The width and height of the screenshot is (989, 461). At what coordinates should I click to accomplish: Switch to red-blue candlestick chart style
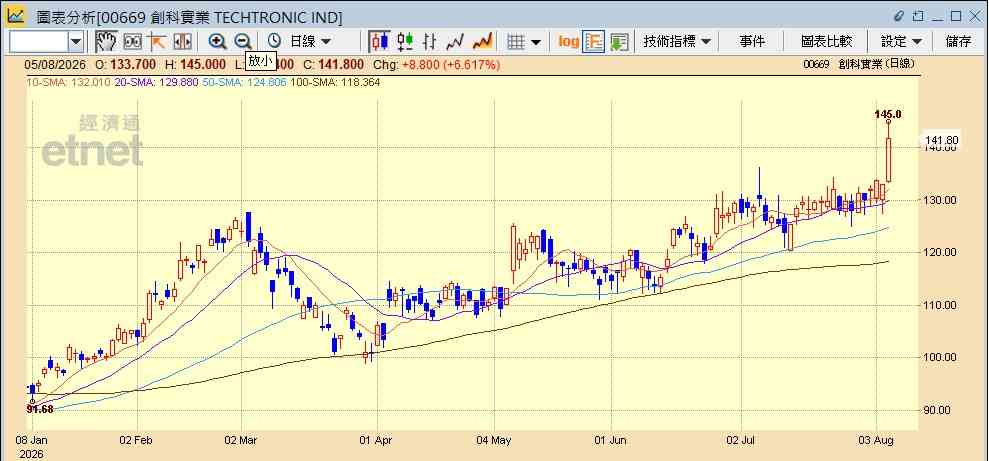(x=380, y=42)
